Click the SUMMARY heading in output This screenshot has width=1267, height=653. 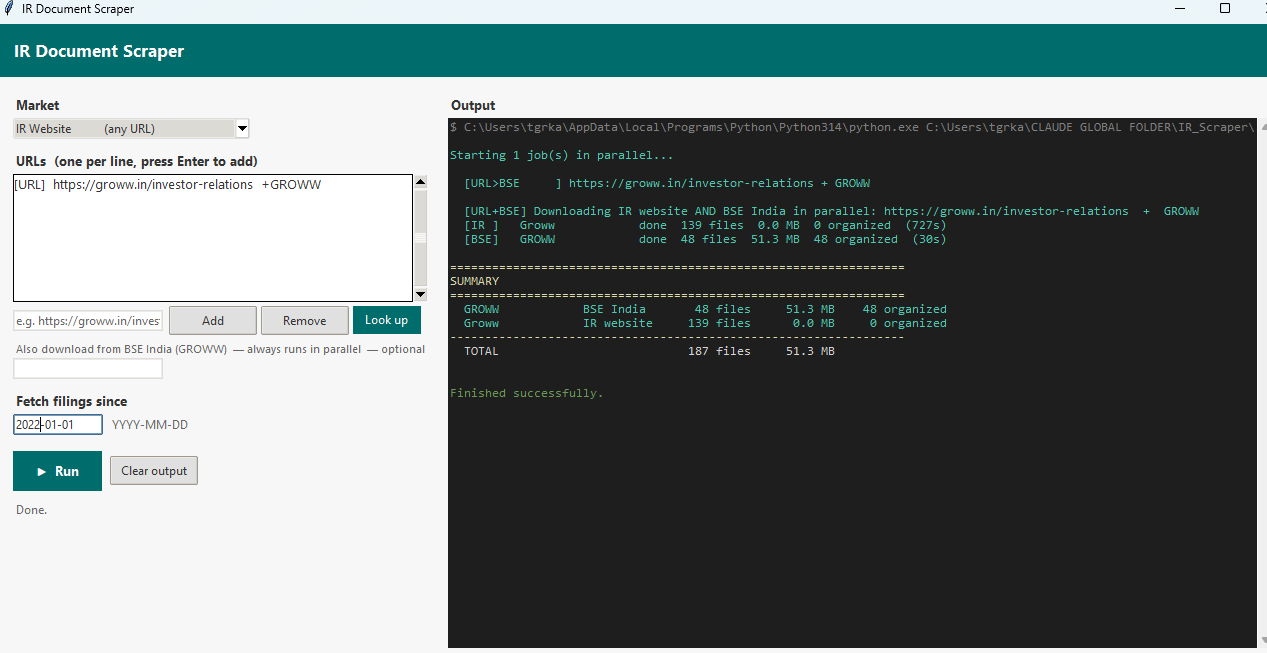point(474,281)
